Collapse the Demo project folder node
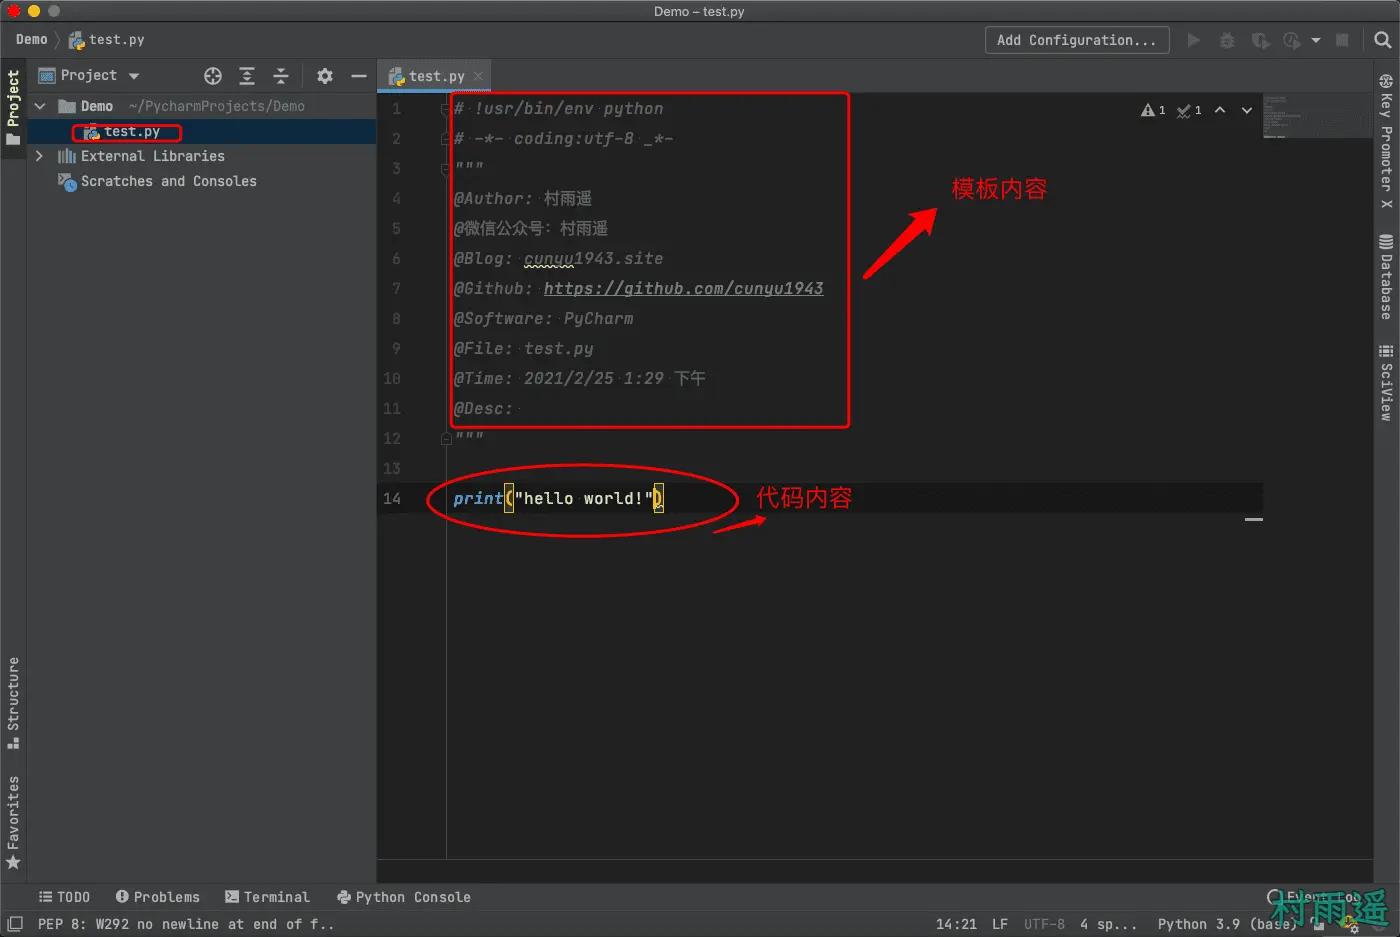The width and height of the screenshot is (1400, 937). [40, 106]
